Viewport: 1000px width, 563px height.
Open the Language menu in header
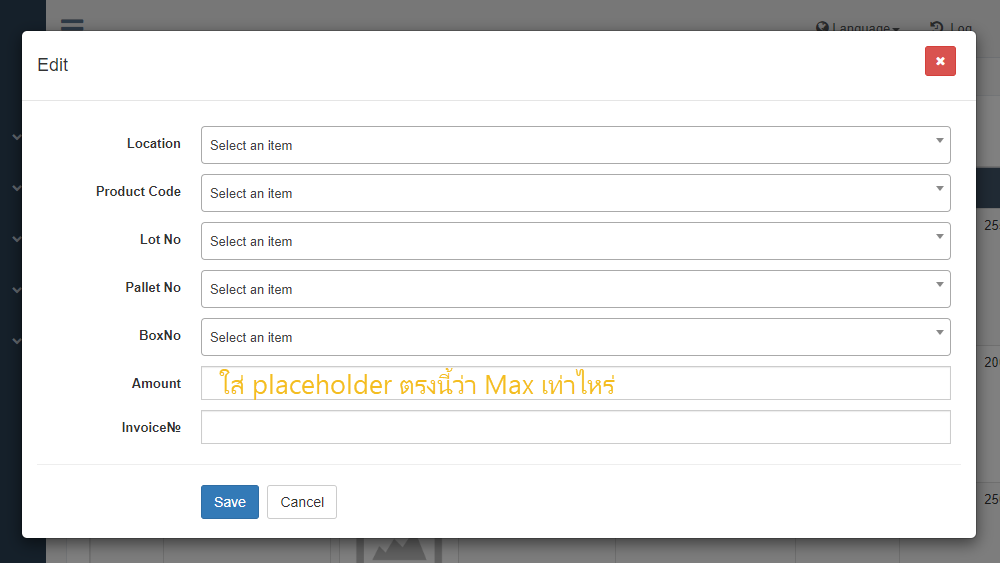858,27
